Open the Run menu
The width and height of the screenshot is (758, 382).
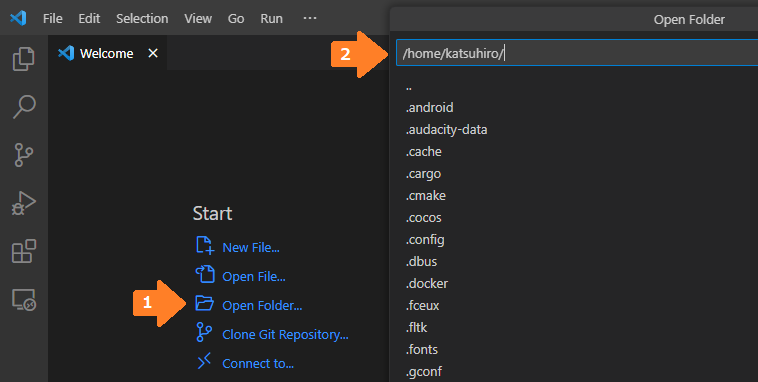click(x=271, y=18)
